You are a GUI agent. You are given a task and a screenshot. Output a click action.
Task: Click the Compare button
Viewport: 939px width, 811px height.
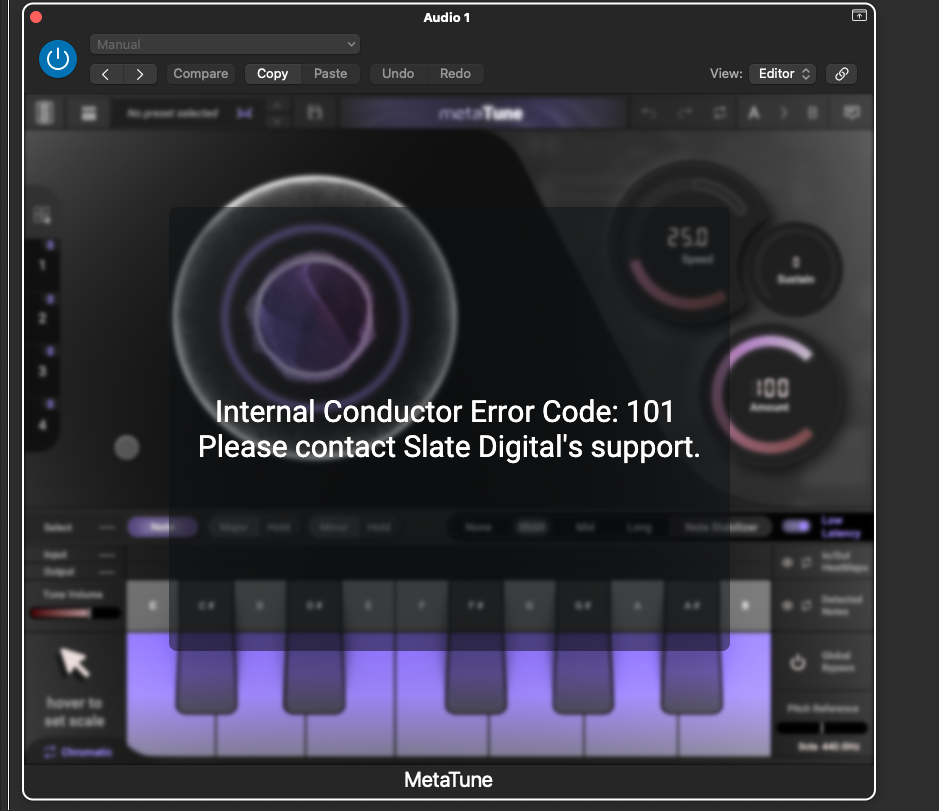pyautogui.click(x=201, y=74)
